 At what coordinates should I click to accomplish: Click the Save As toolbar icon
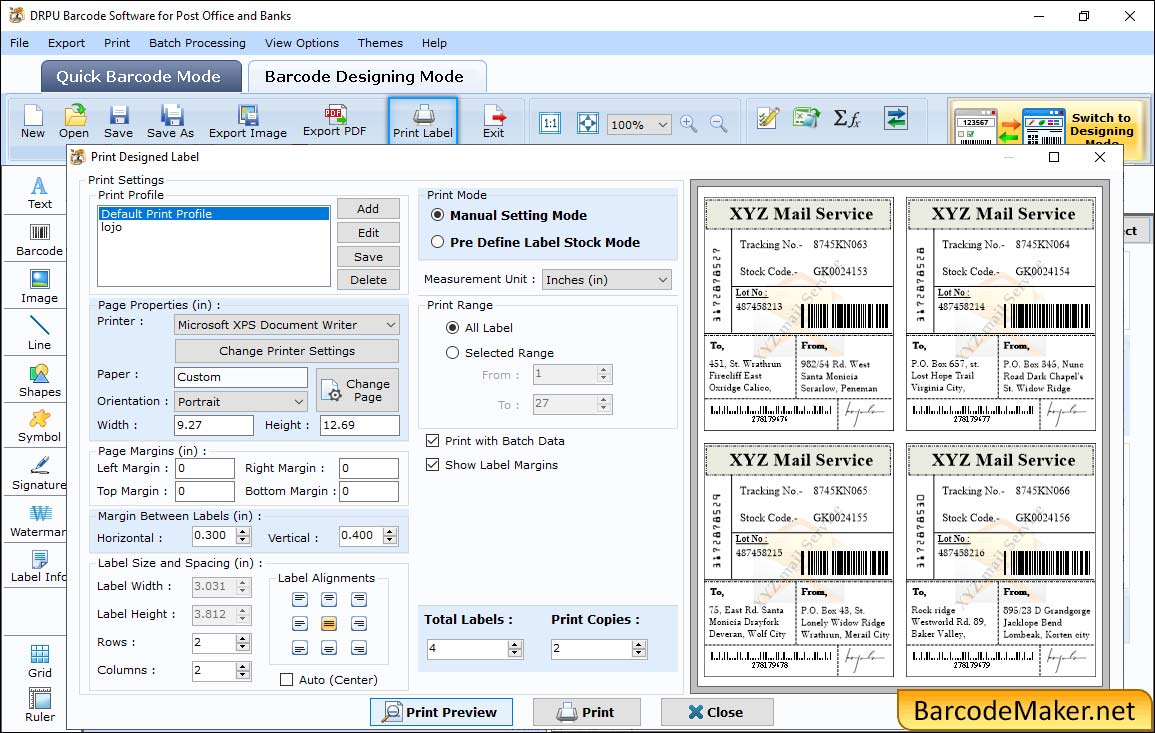(x=170, y=121)
